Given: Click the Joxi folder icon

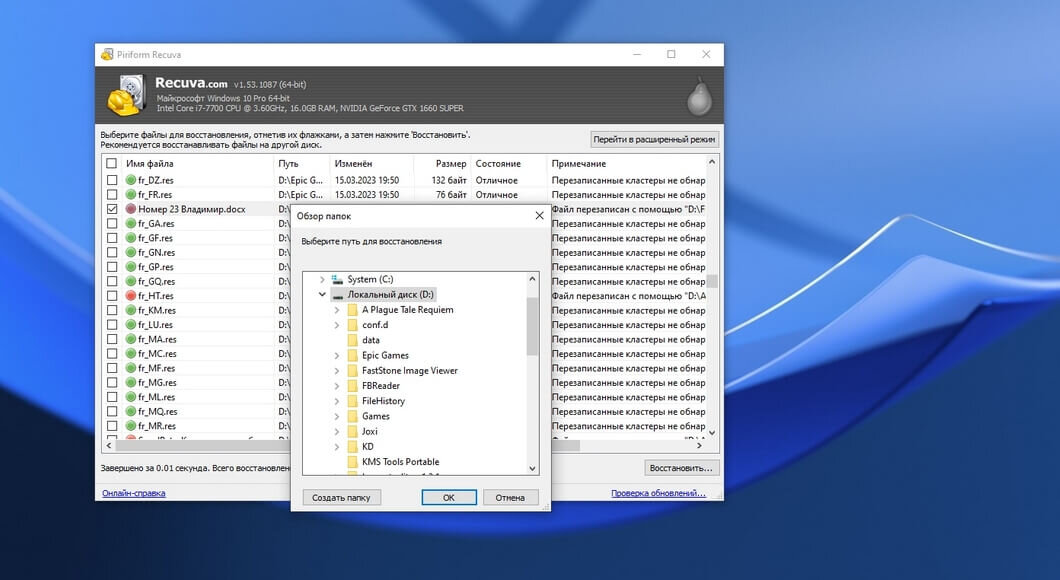Looking at the screenshot, I should pos(352,431).
